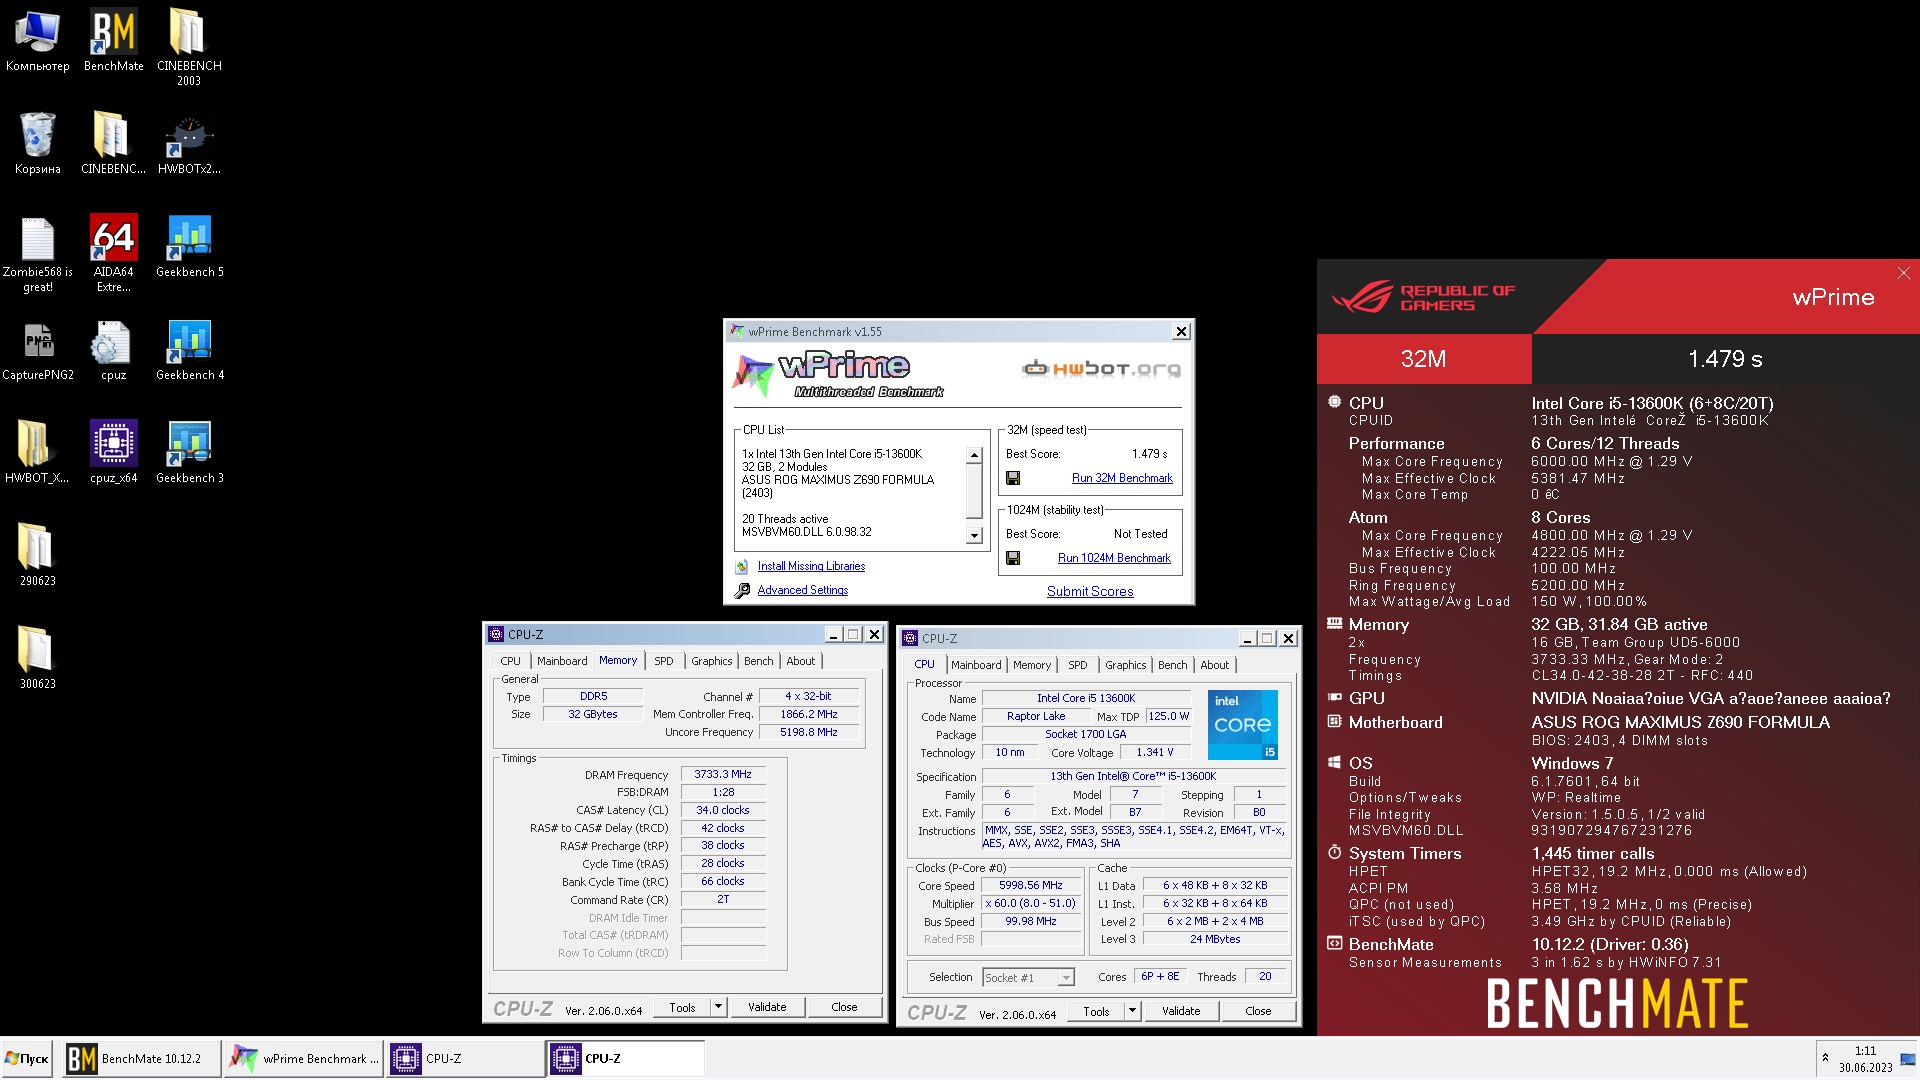Open SPD tab in right CPU-Z window
This screenshot has width=1920, height=1080.
[x=1078, y=665]
